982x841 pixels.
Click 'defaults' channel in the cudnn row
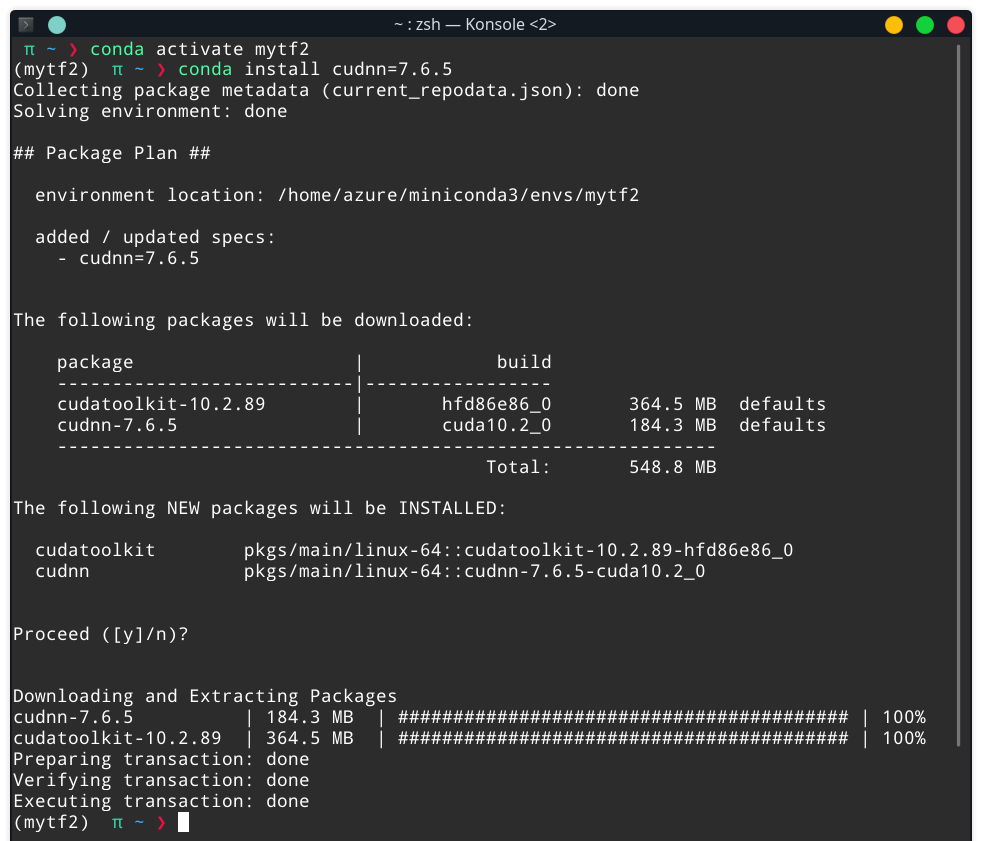[782, 425]
